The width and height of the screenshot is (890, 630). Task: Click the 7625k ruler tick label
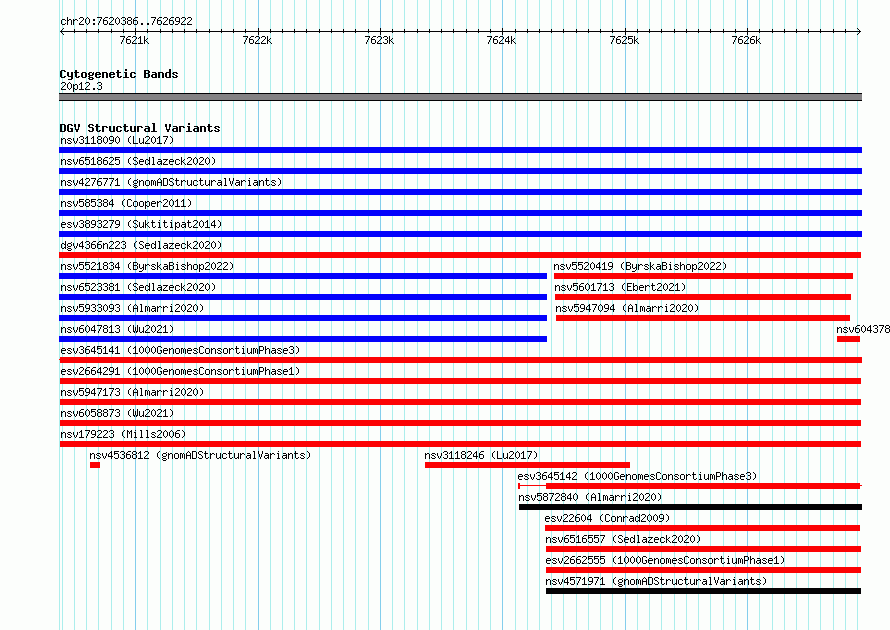click(x=624, y=40)
